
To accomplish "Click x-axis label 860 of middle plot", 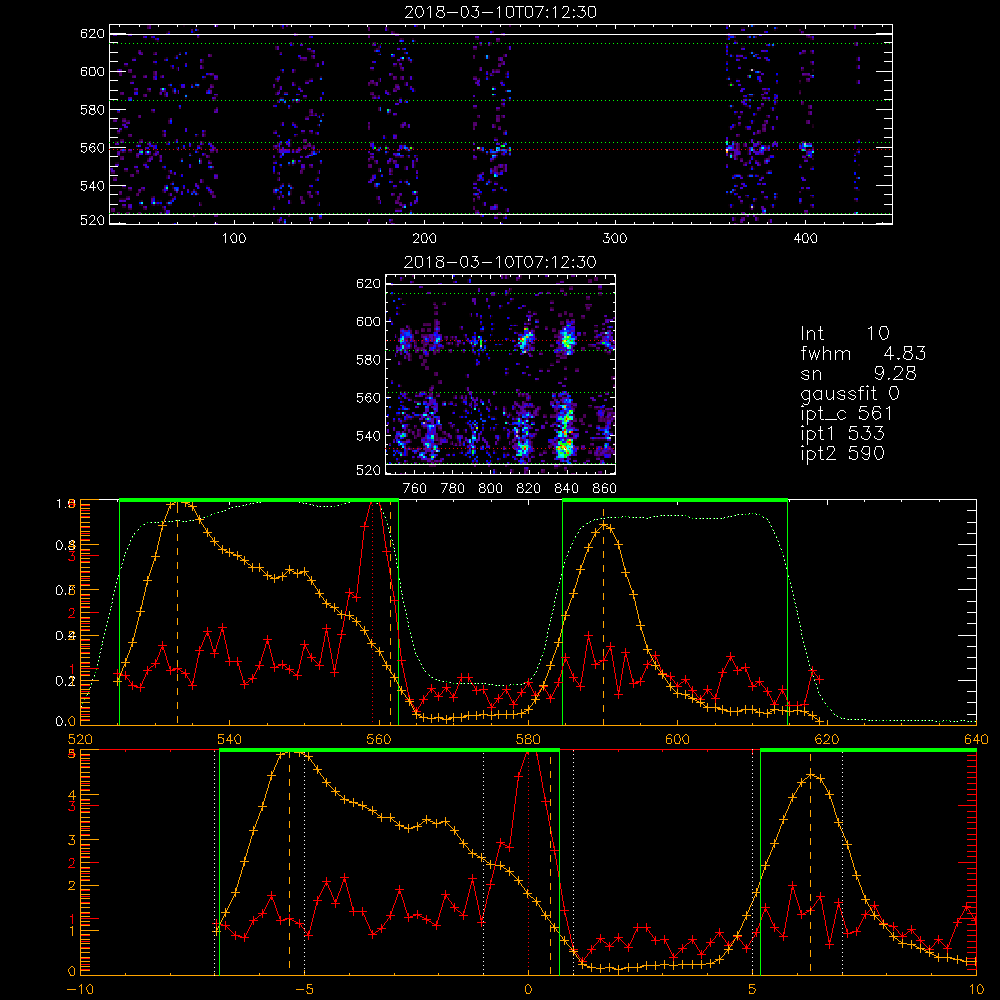I will 605,489.
